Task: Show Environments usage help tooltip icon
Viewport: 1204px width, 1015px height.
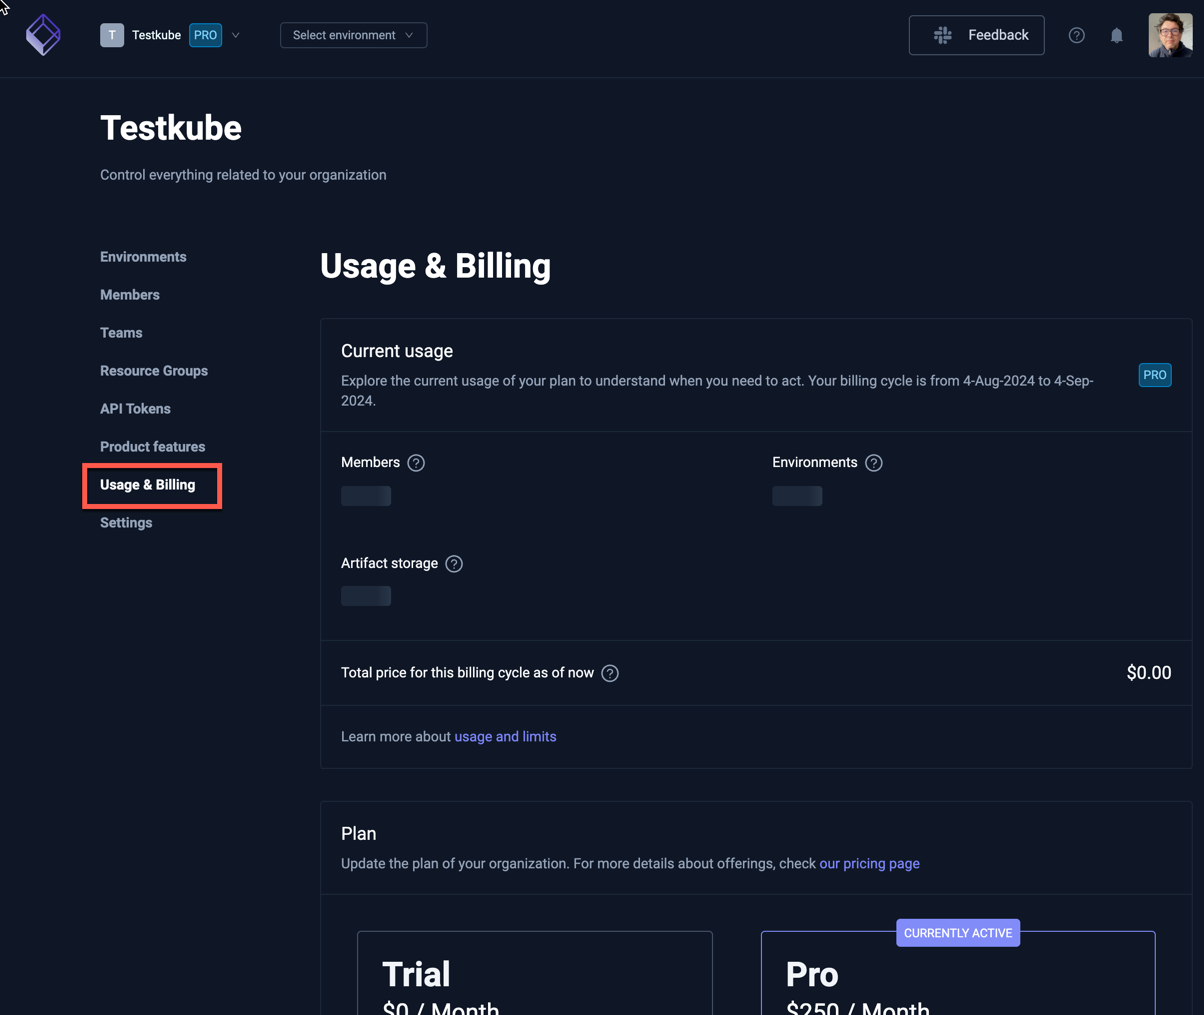Action: 874,463
